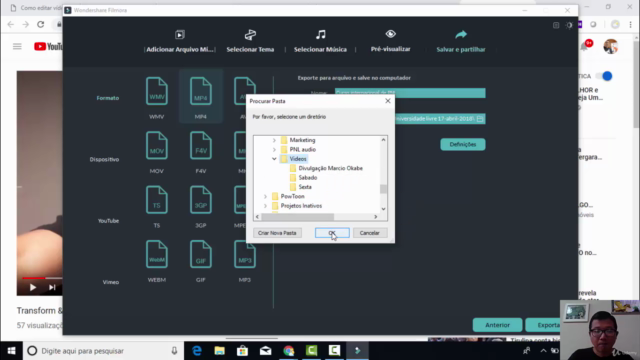This screenshot has width=640, height=360.
Task: Click the taskbar search box
Action: pos(103,351)
